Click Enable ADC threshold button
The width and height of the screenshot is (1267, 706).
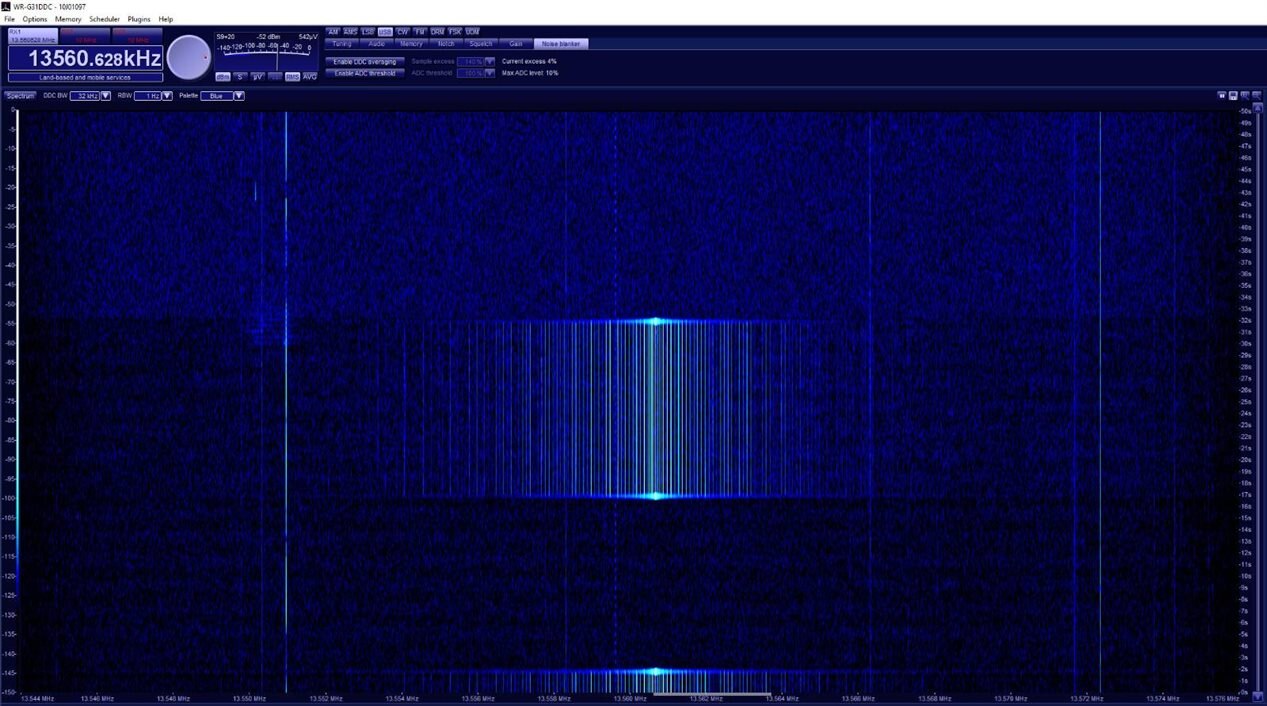coord(365,73)
